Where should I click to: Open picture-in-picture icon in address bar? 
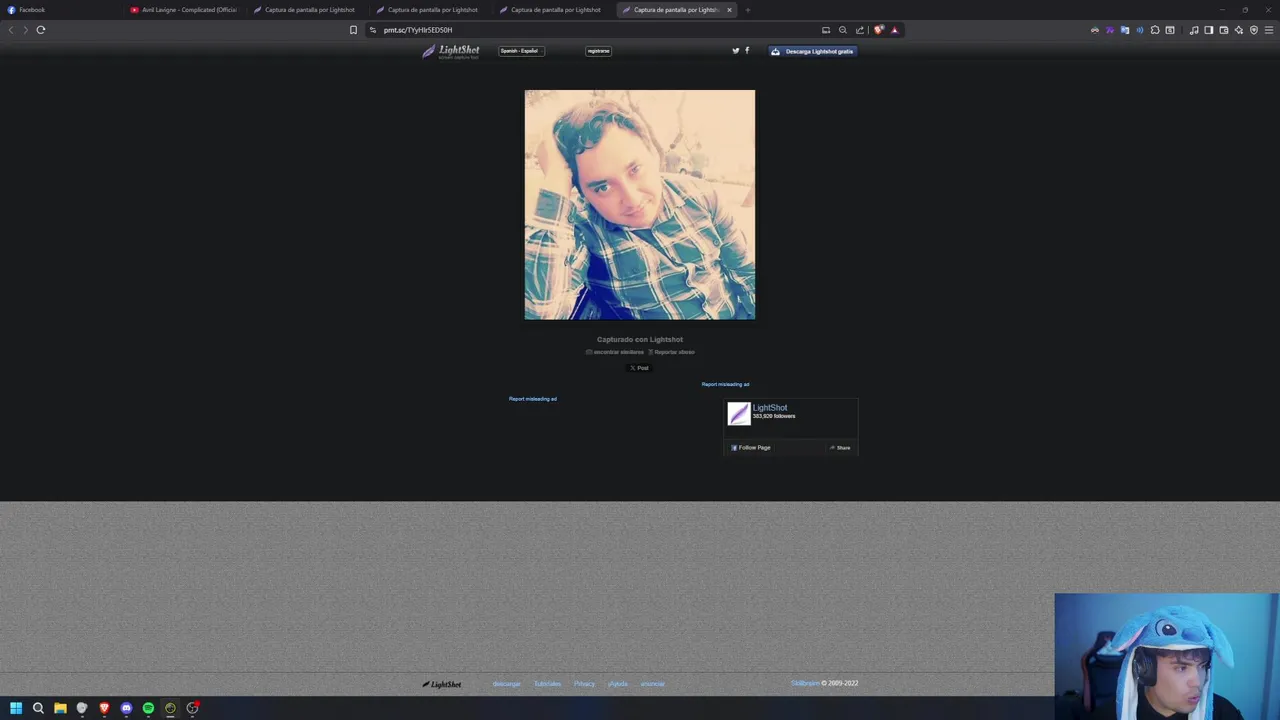(826, 30)
